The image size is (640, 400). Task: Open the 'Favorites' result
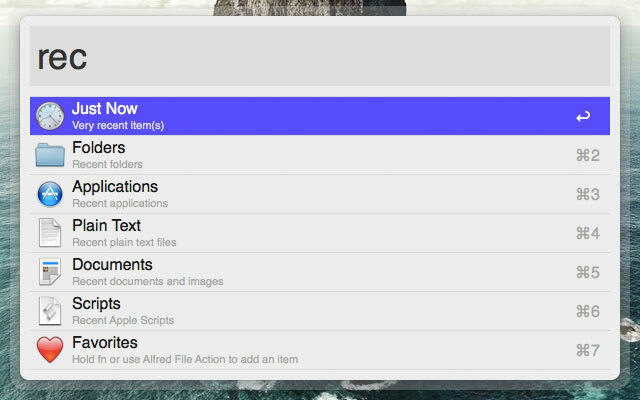click(320, 350)
